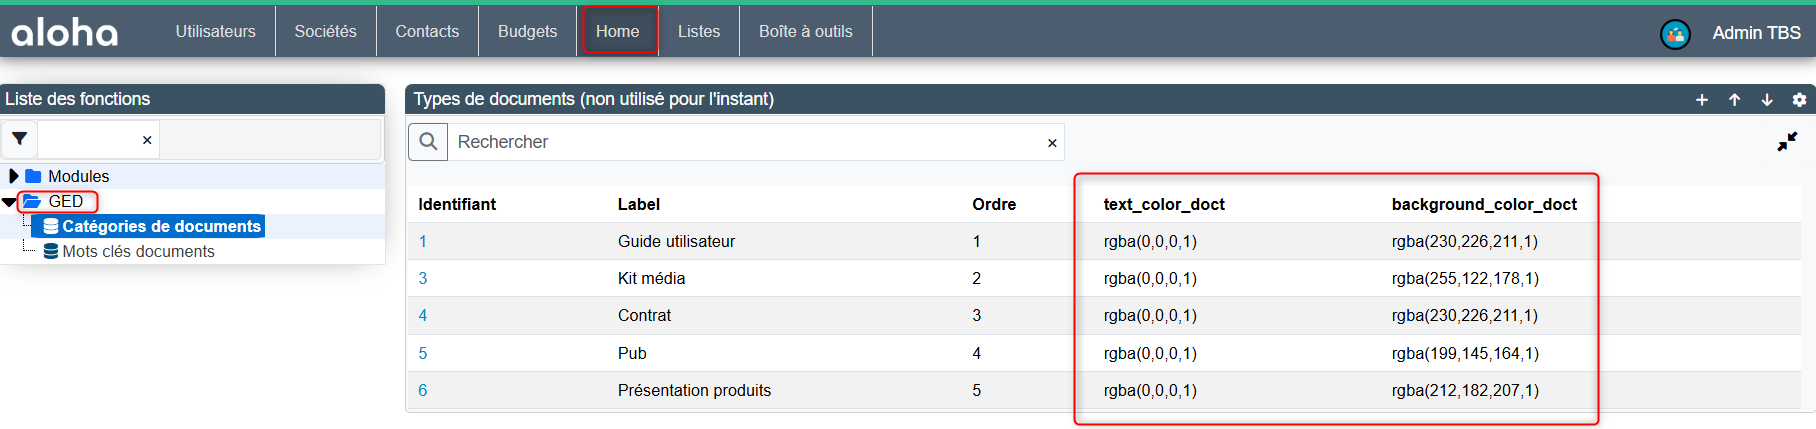Screen dimensions: 1816x429
Task: Click the background_color_doct column header
Action: tap(1484, 204)
